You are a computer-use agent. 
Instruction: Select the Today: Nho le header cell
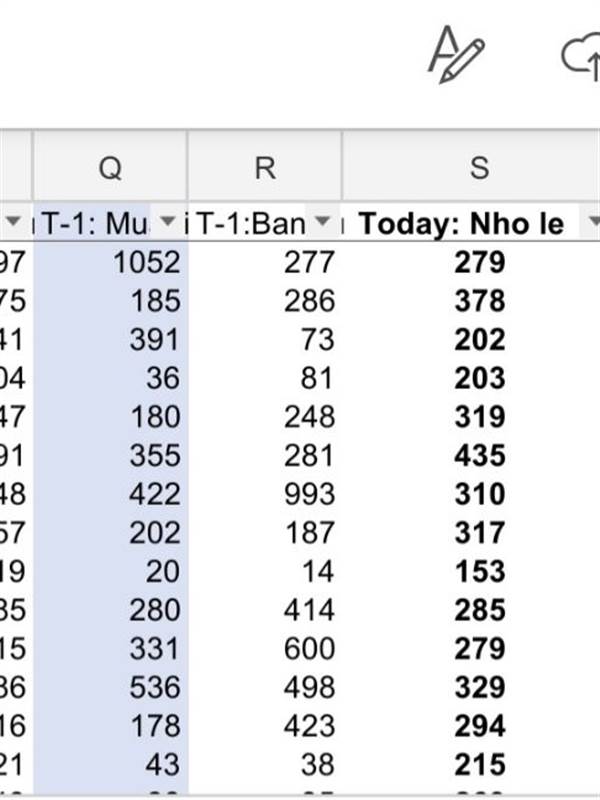pos(460,223)
